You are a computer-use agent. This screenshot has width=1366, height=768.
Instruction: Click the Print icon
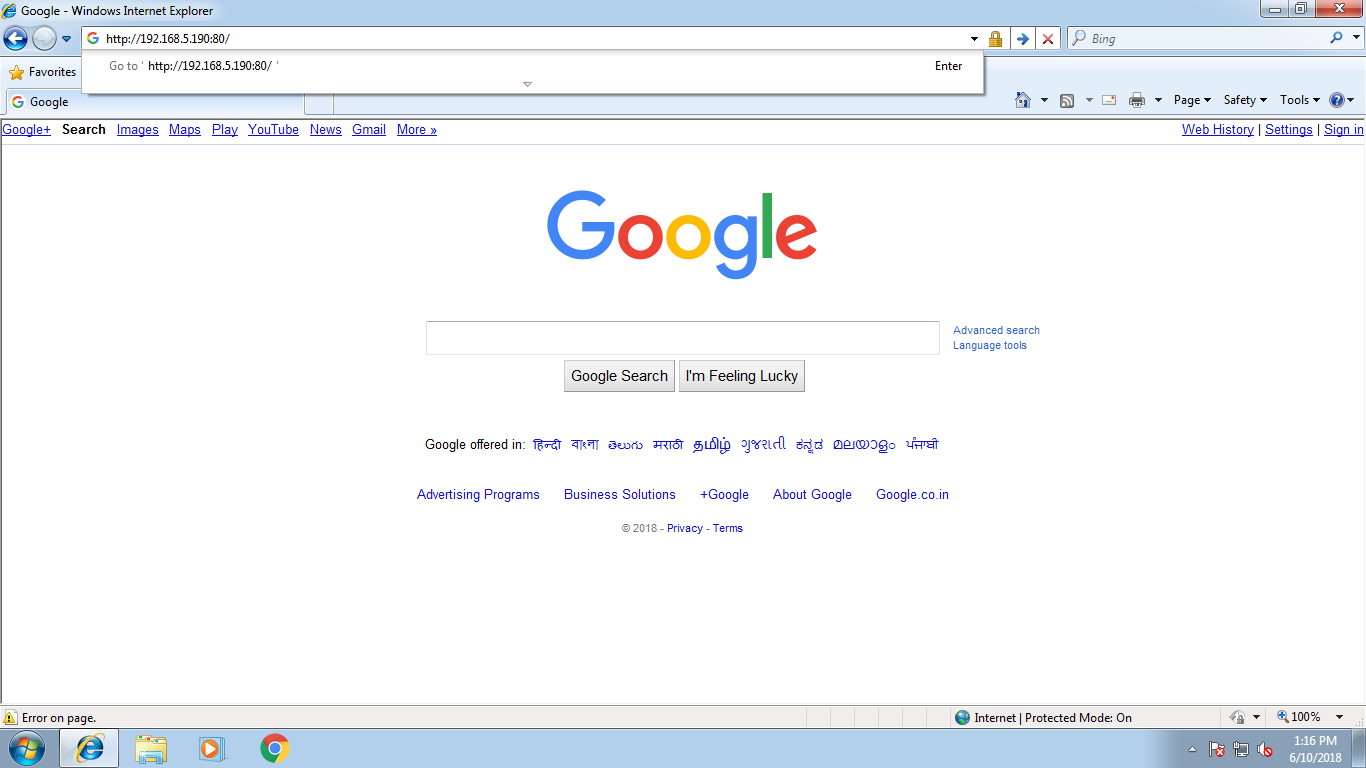[1137, 100]
